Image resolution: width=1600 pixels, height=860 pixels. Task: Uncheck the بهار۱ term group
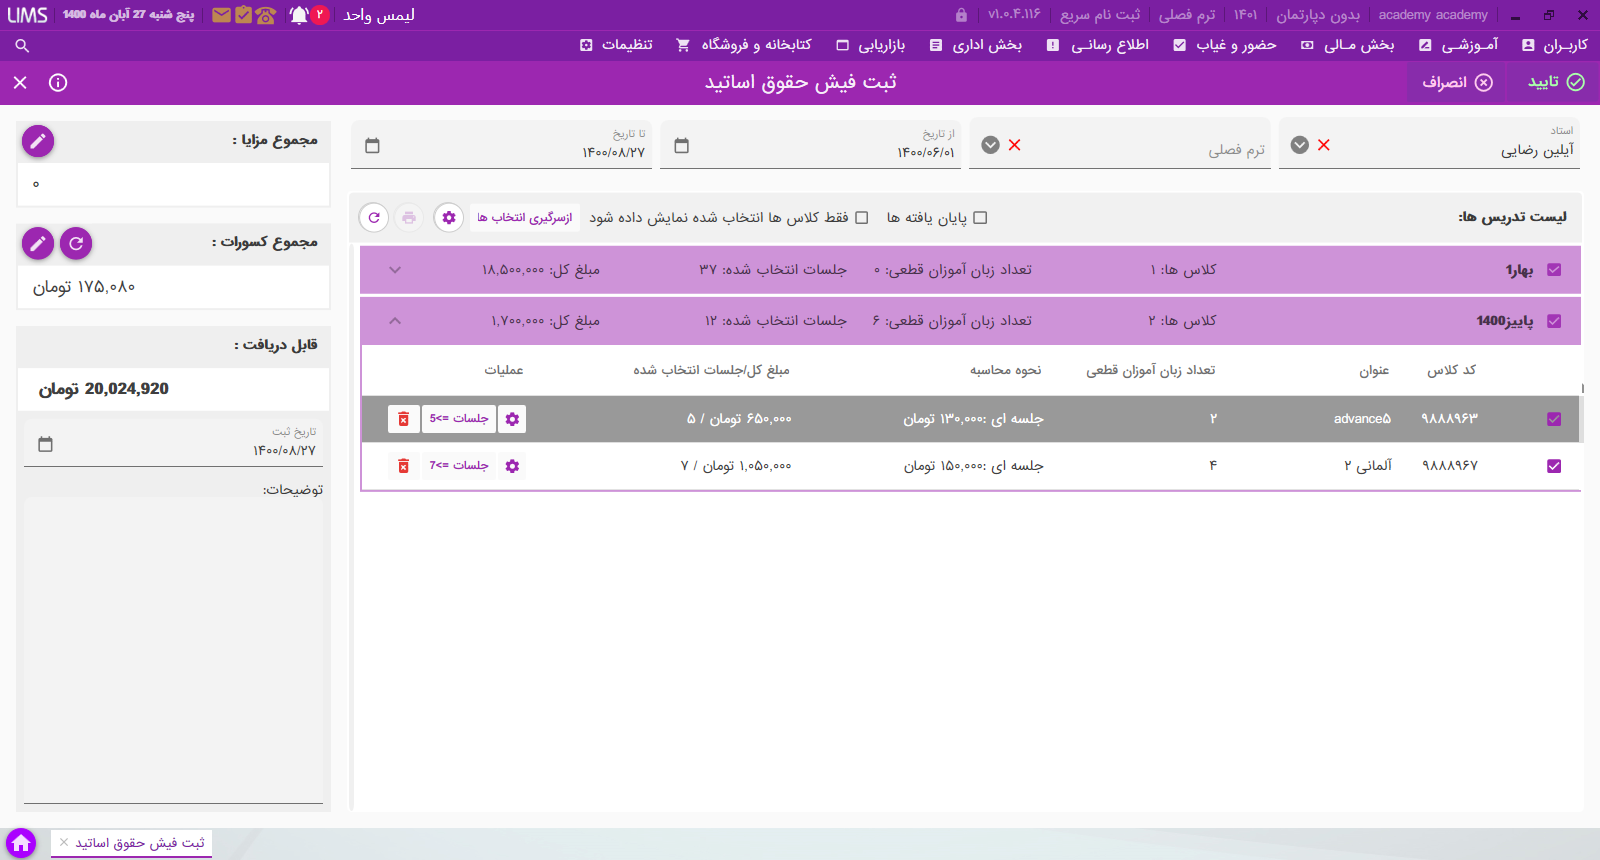(1554, 270)
